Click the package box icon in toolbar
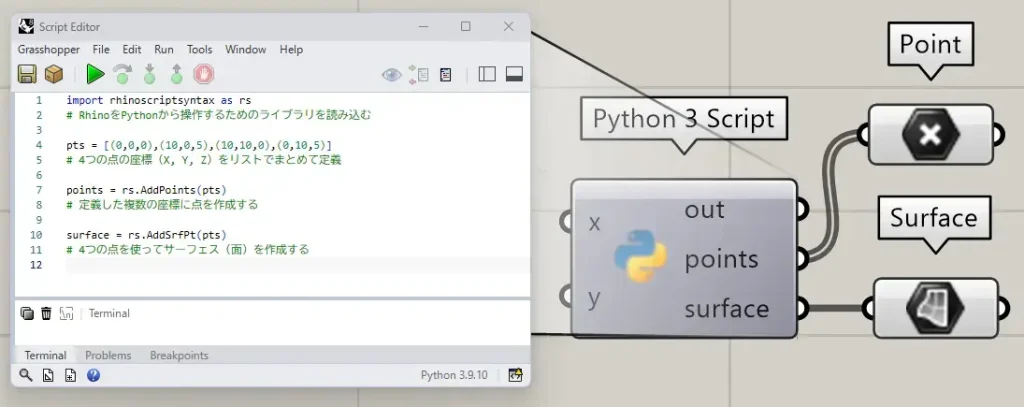 54,73
